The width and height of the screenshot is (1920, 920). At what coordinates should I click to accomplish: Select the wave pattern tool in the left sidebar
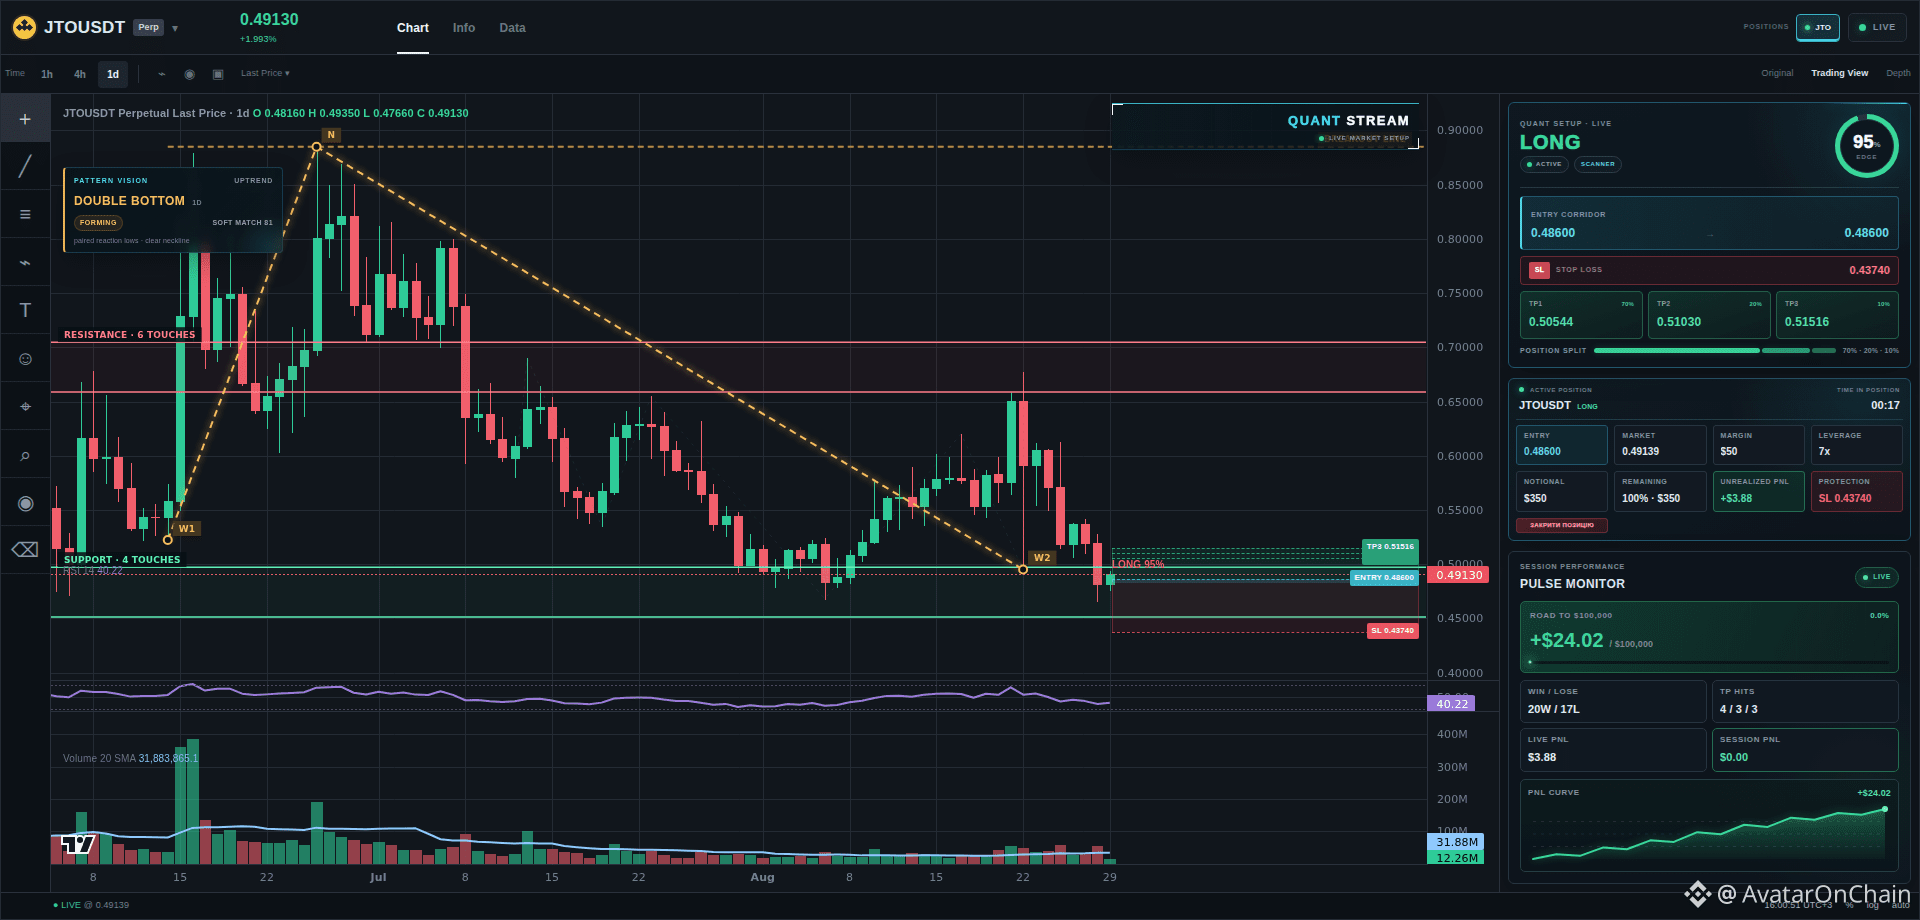(25, 262)
